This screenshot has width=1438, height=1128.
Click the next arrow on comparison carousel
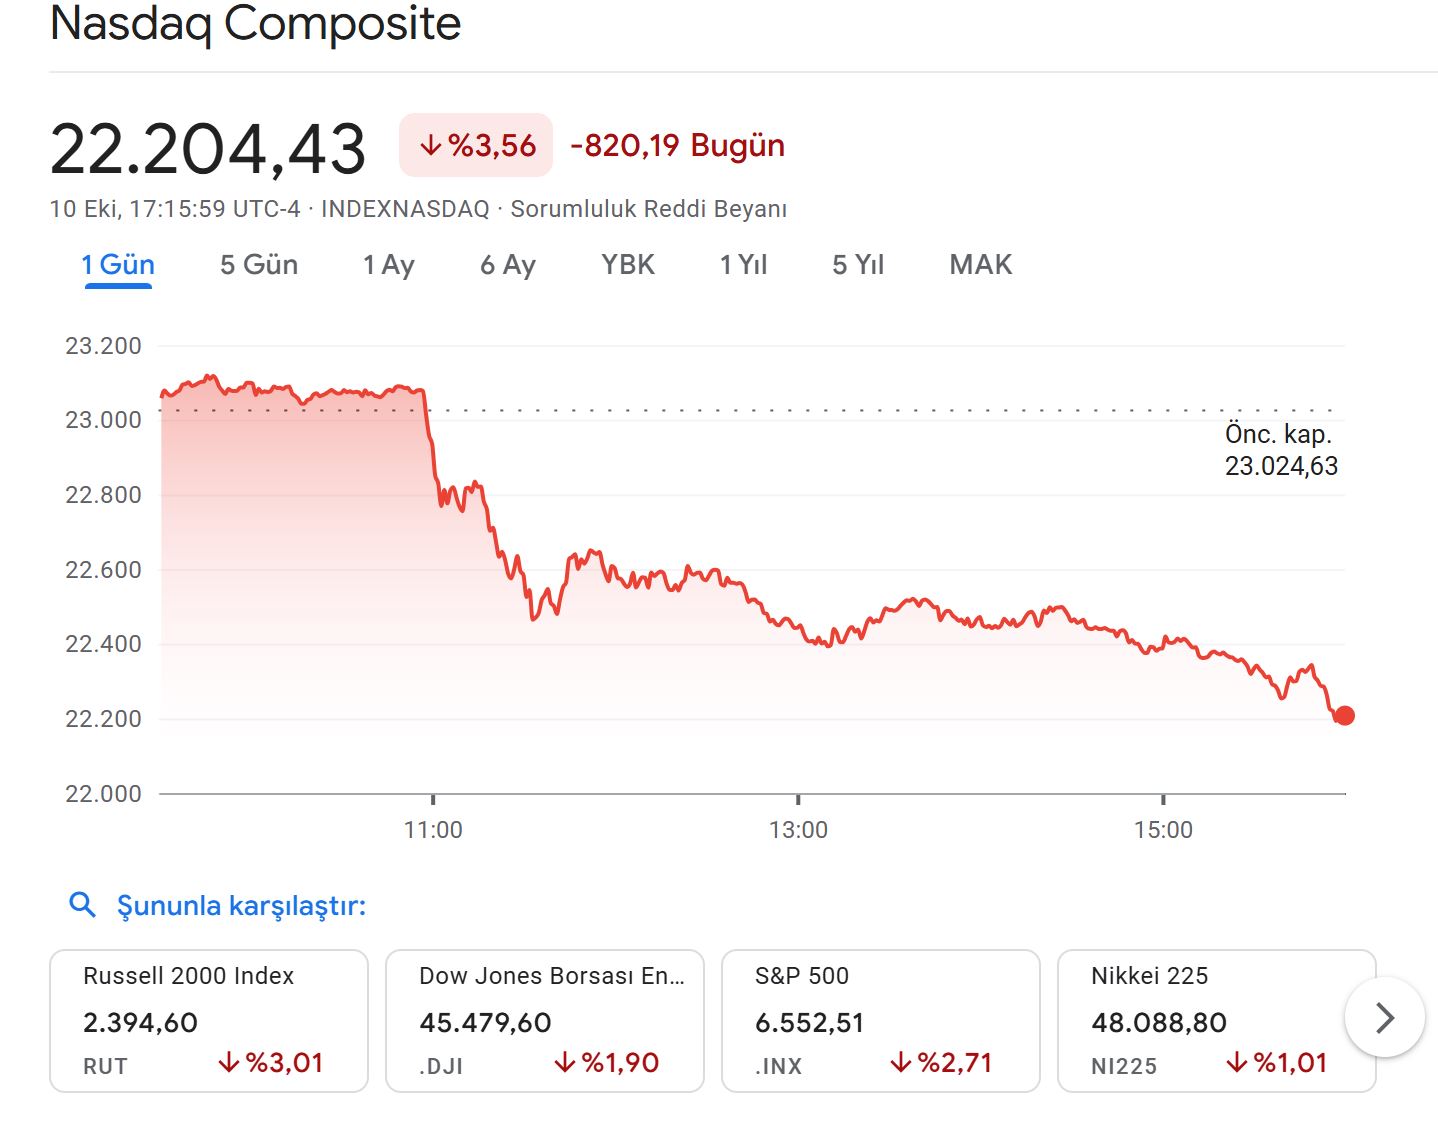pos(1384,1018)
